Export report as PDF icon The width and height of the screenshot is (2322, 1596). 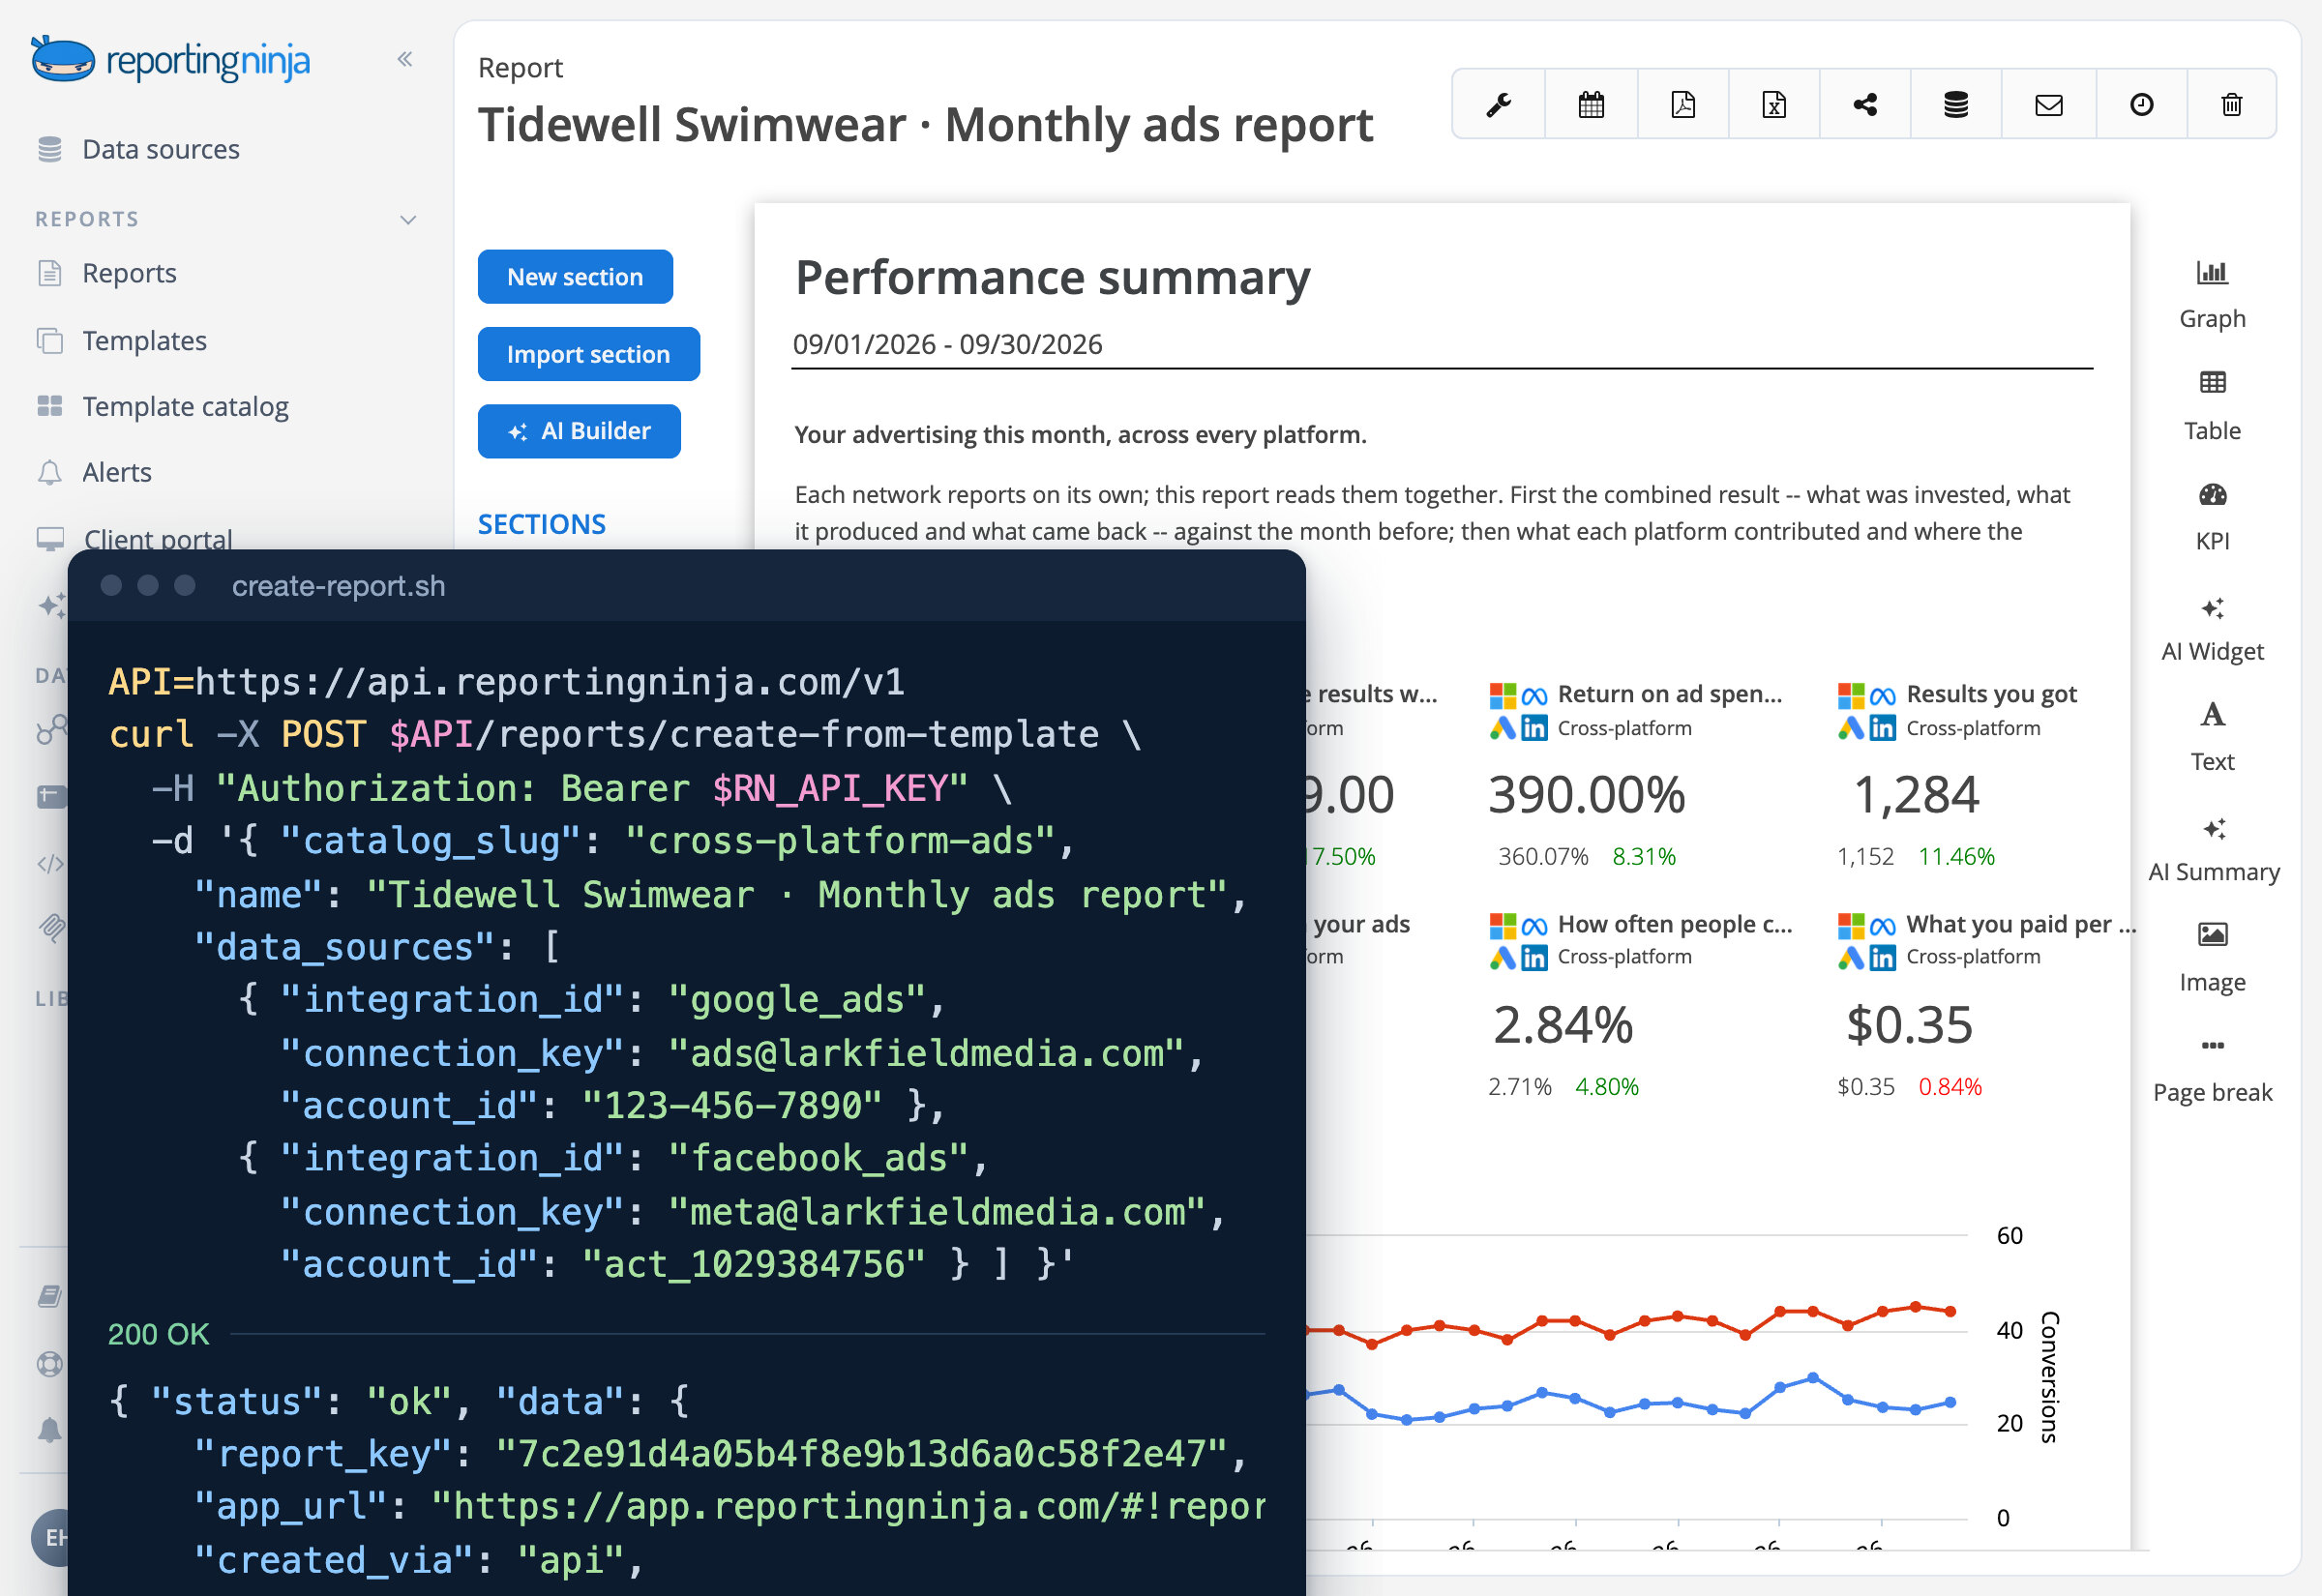click(1683, 104)
